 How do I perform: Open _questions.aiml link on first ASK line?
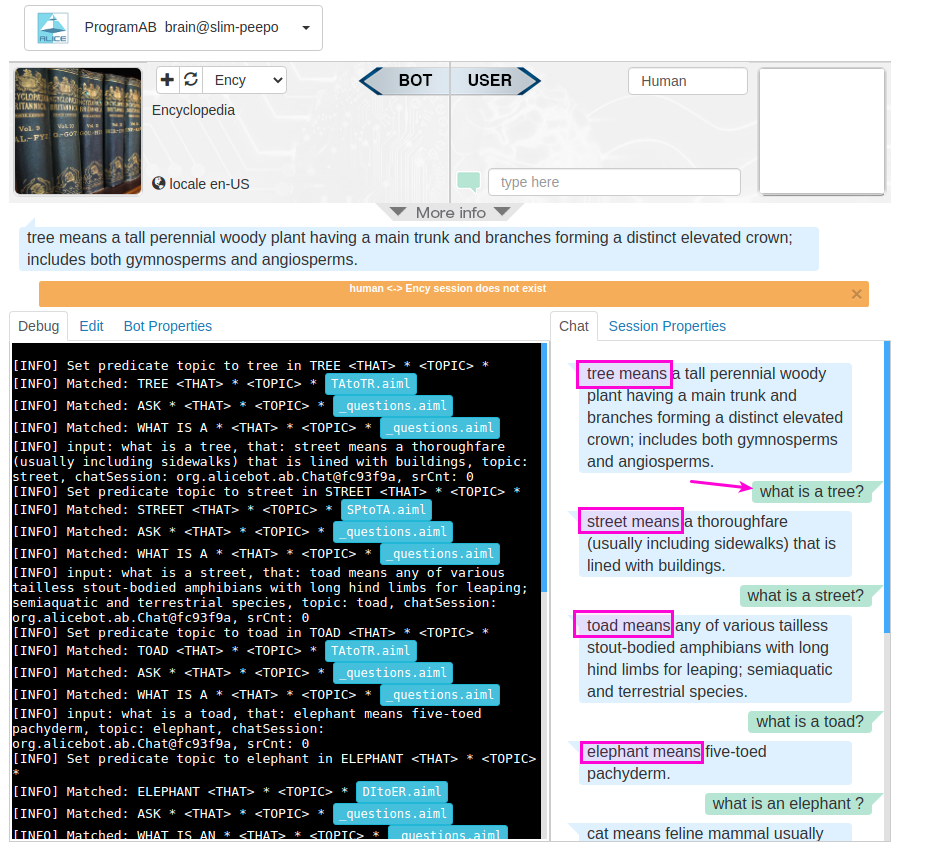pyautogui.click(x=393, y=406)
